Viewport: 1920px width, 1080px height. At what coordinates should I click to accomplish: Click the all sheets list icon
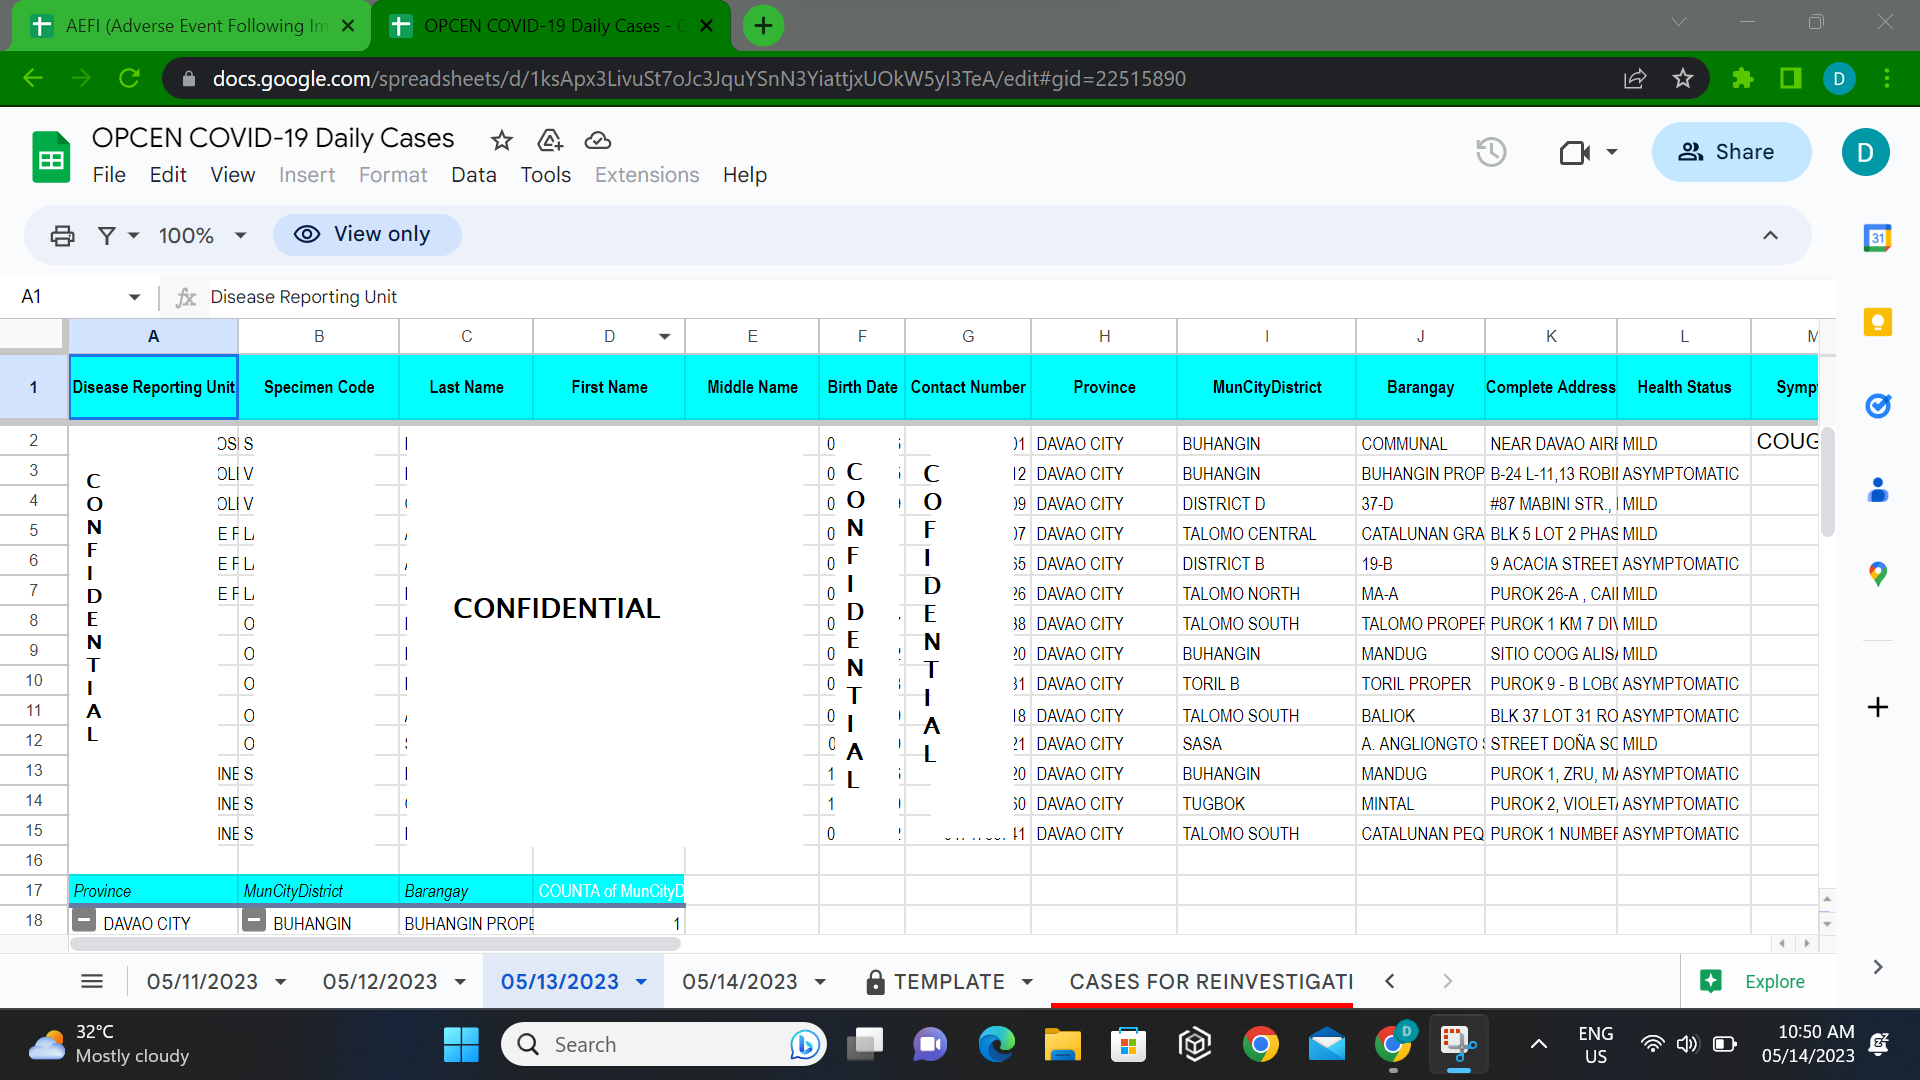click(x=92, y=982)
